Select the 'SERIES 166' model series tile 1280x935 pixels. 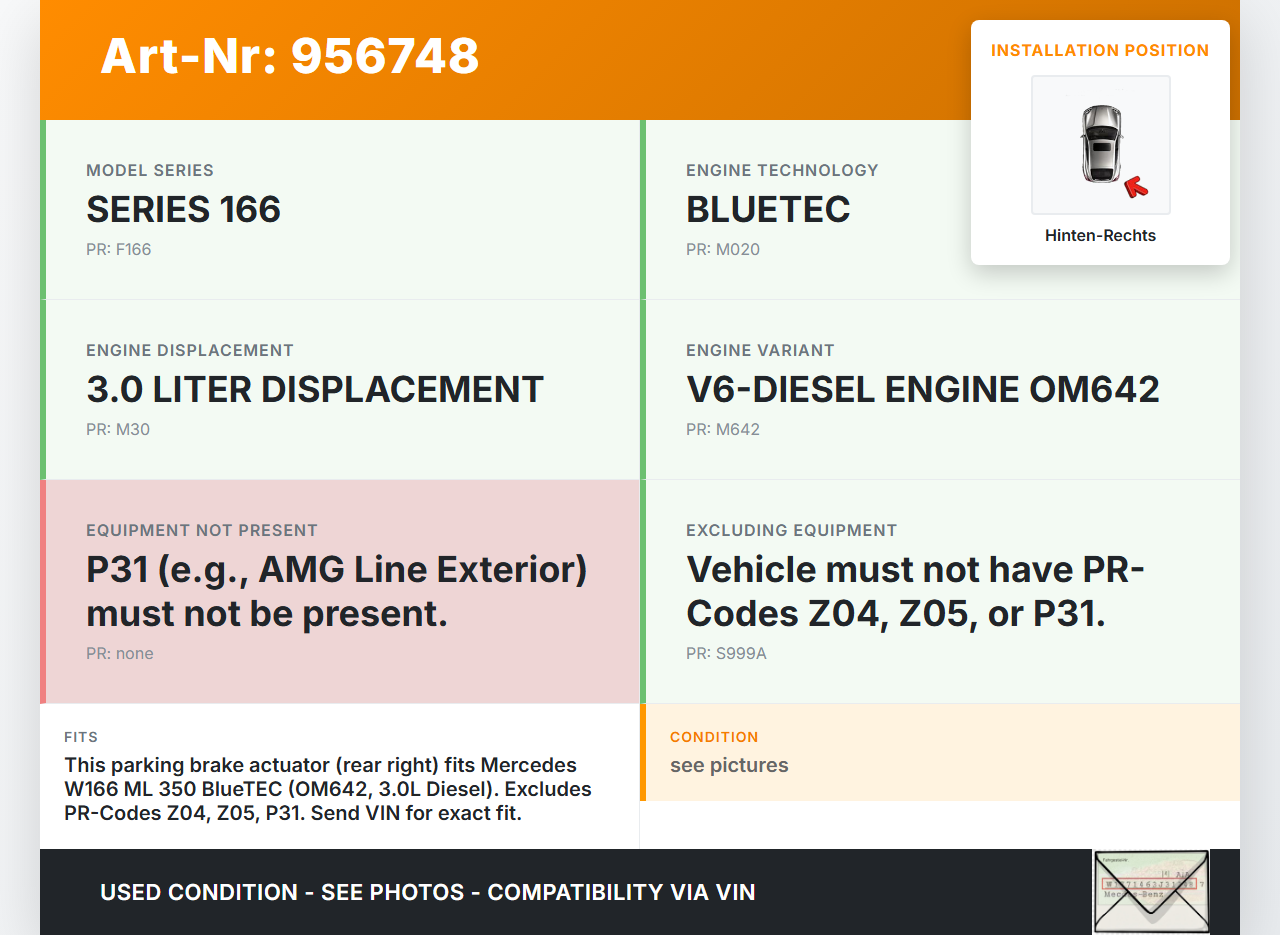point(340,210)
